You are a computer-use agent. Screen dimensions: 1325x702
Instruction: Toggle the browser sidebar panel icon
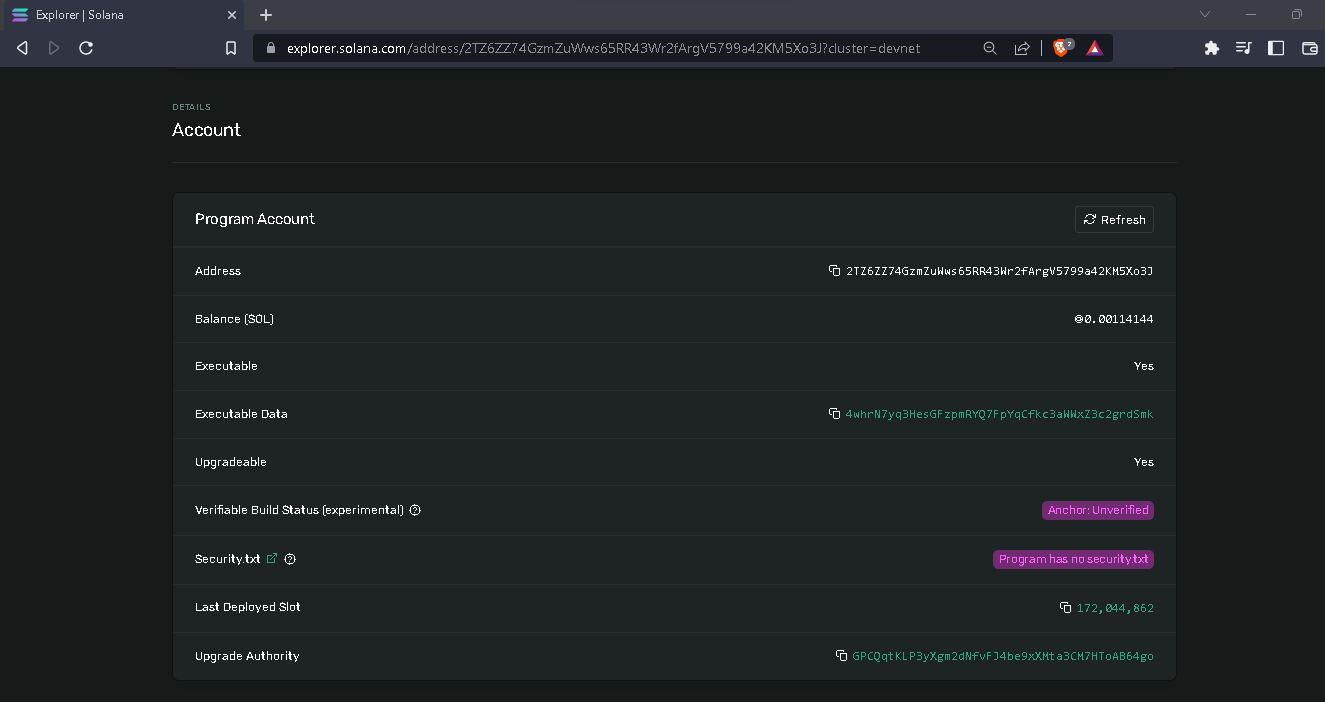(x=1276, y=48)
